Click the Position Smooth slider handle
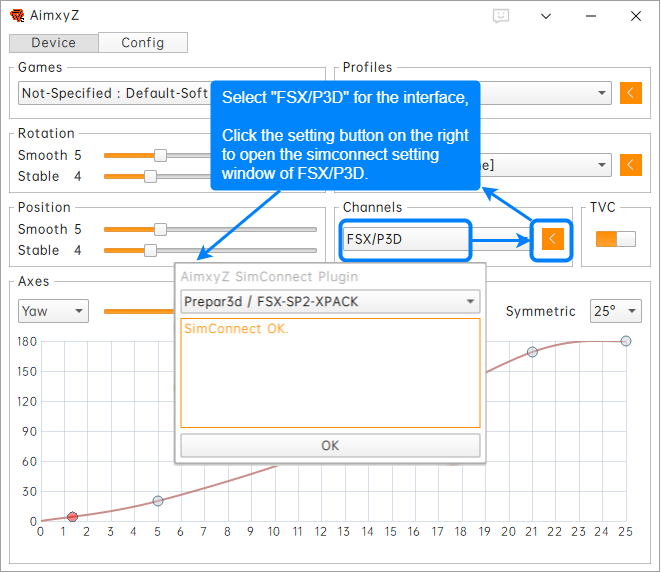661x573 pixels. coord(160,229)
